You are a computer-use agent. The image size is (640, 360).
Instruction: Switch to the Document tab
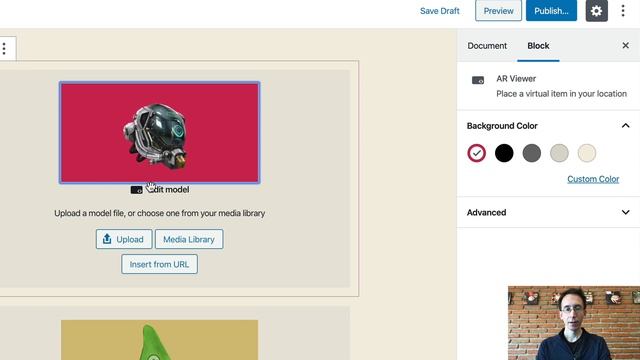click(487, 46)
